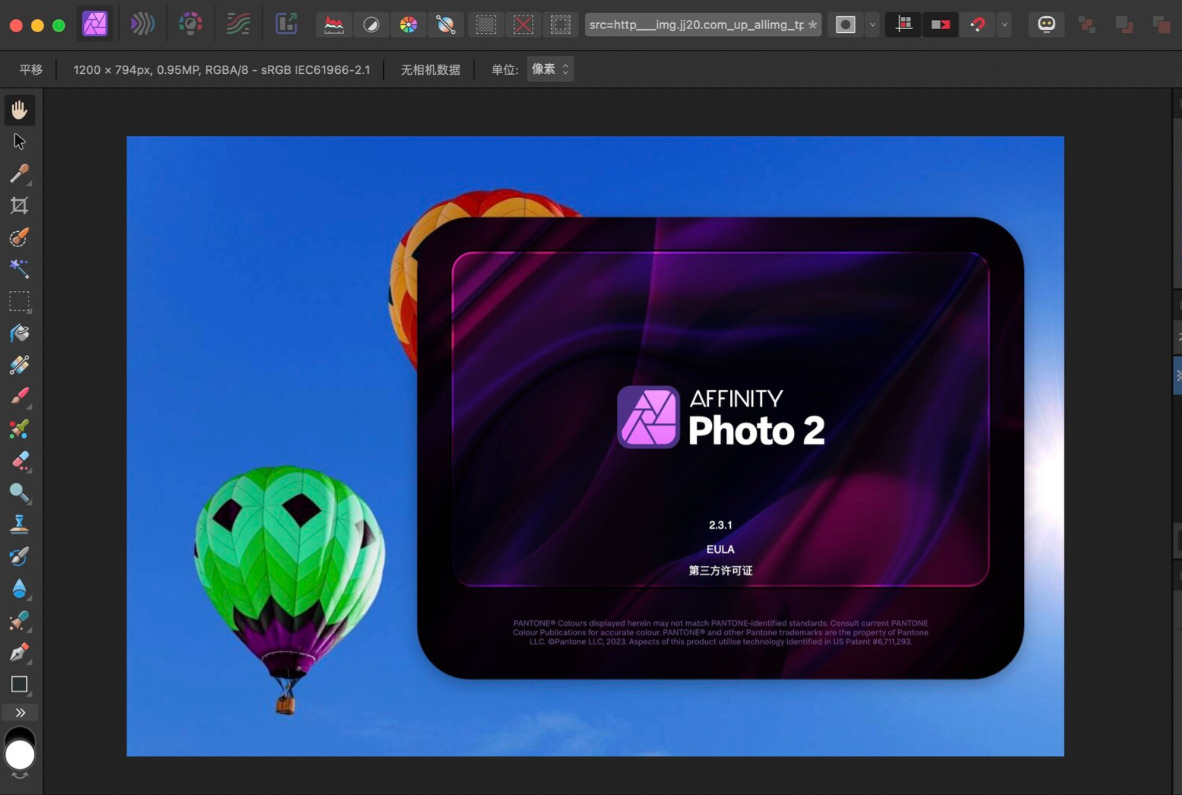Open the 第三方许可证 link

tap(720, 570)
